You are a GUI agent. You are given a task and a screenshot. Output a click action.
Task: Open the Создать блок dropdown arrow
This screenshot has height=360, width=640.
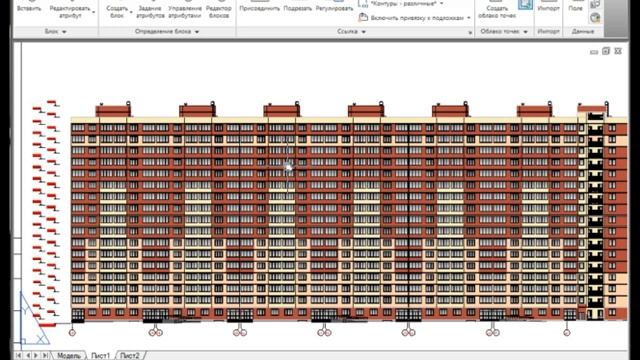coord(131,12)
